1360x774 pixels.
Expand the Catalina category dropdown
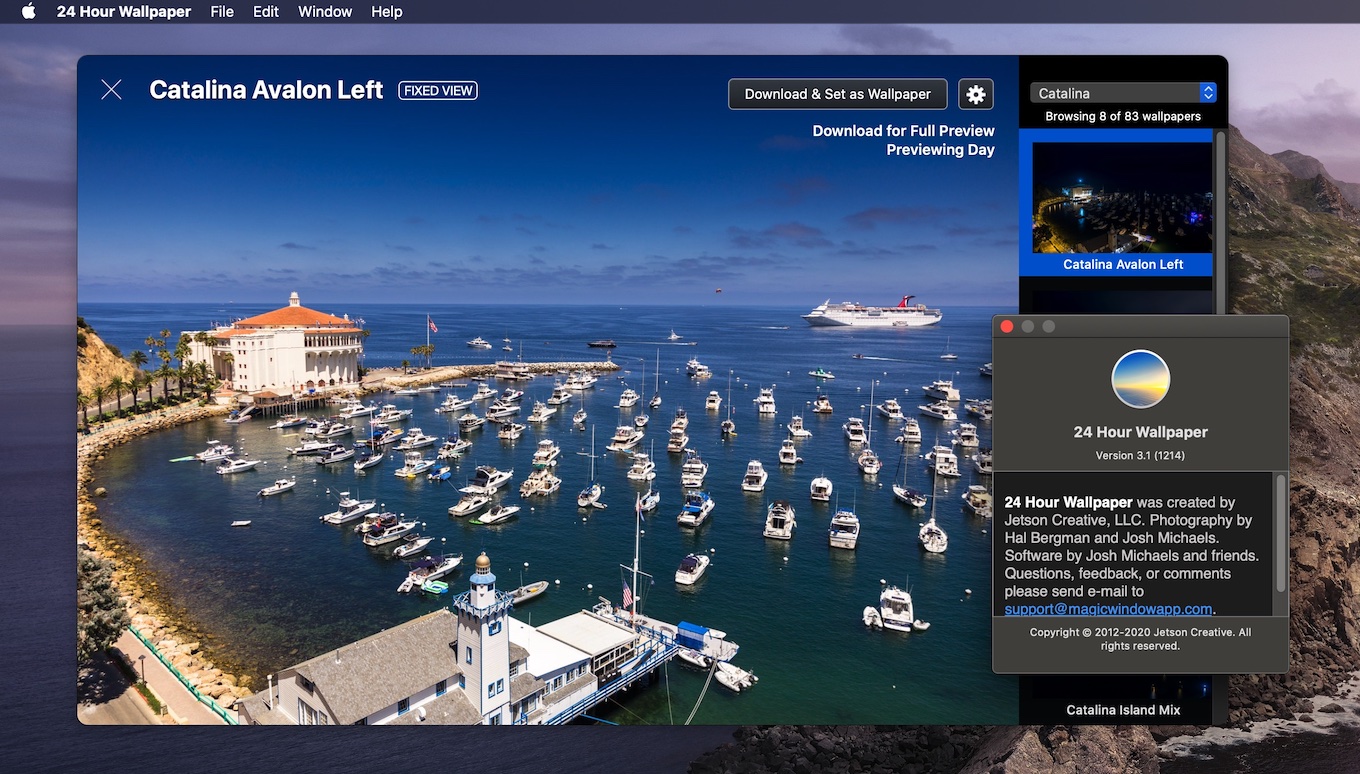(1123, 93)
